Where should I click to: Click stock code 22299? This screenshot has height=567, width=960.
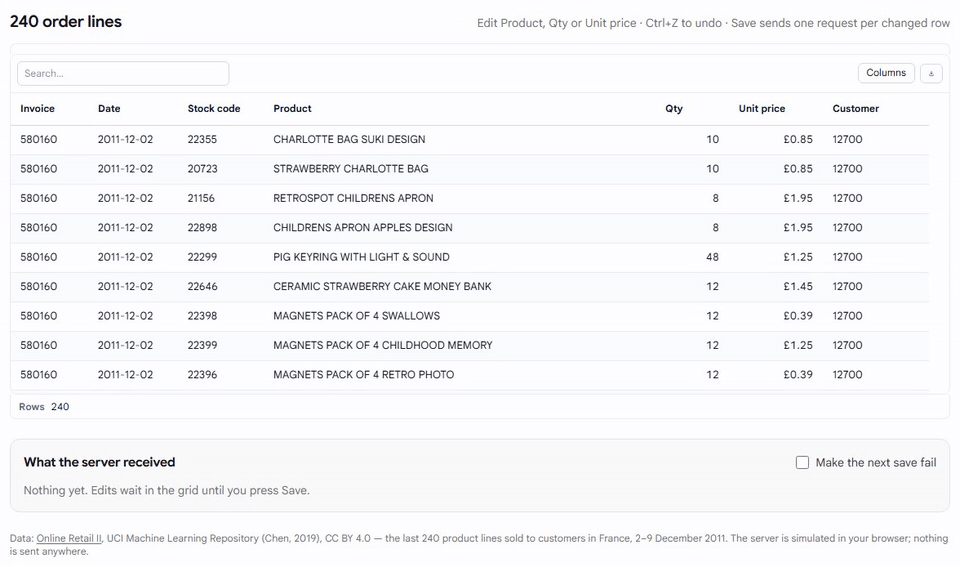point(202,257)
